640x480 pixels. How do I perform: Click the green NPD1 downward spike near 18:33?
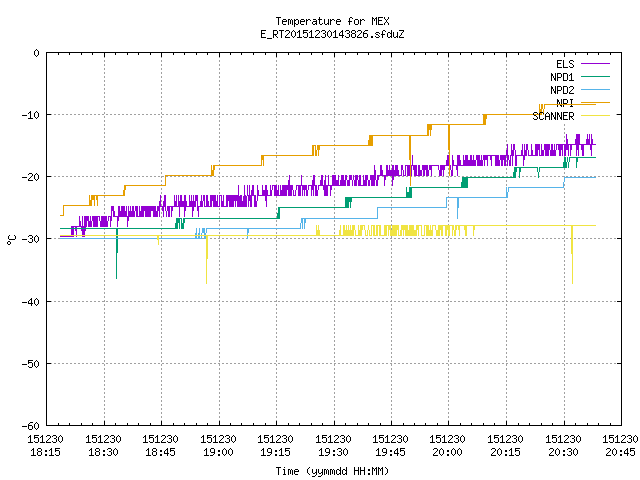tap(117, 254)
